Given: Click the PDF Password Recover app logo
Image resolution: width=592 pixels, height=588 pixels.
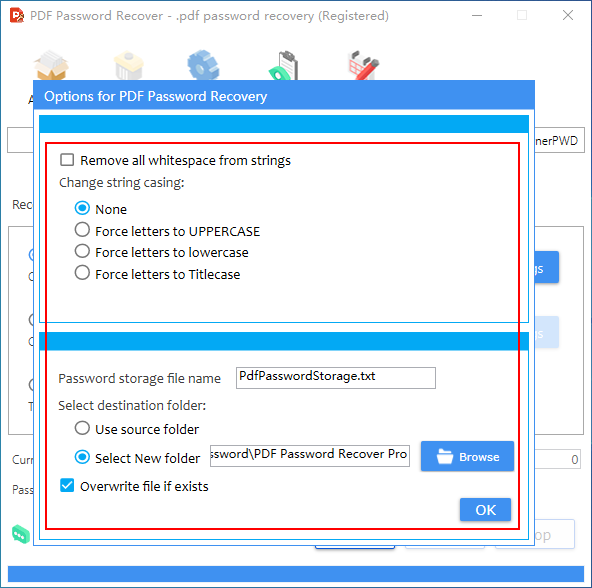Looking at the screenshot, I should pyautogui.click(x=17, y=15).
